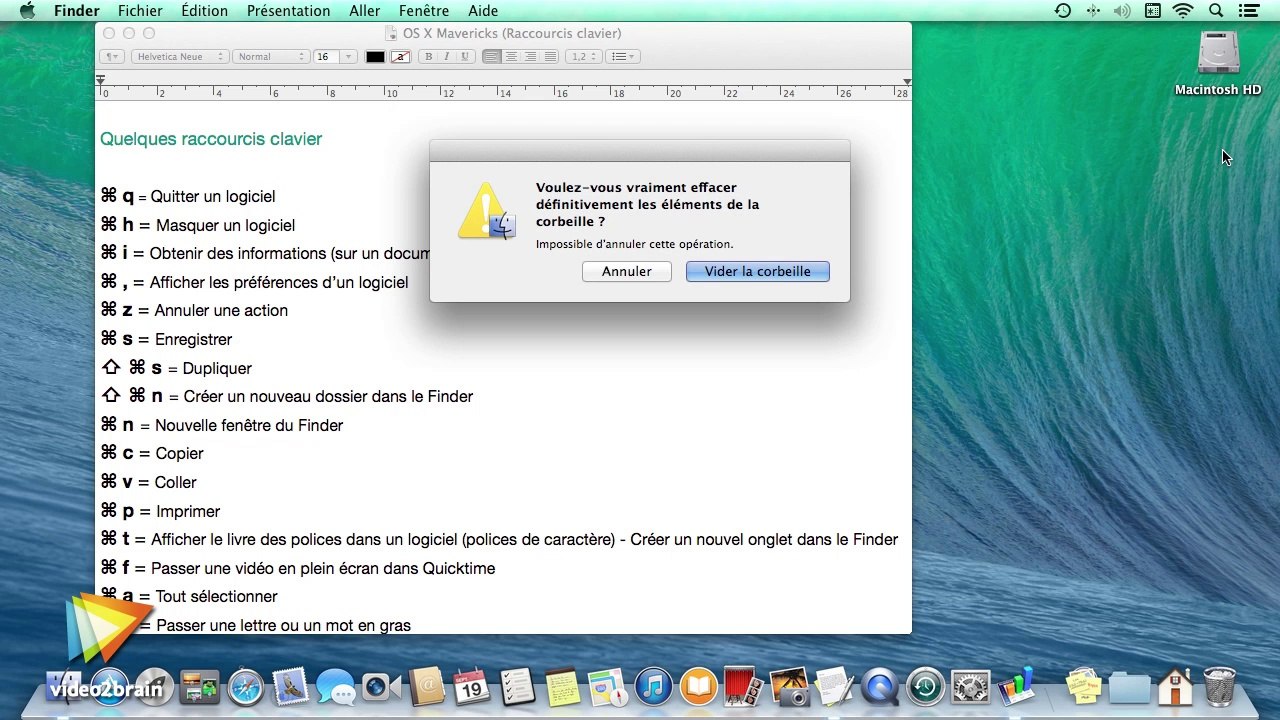Align text right in the toolbar
The height and width of the screenshot is (720, 1280).
point(530,57)
